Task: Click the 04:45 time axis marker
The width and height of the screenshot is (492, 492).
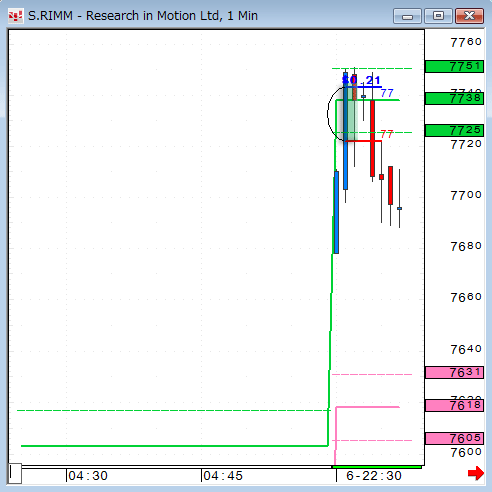Action: click(x=222, y=476)
